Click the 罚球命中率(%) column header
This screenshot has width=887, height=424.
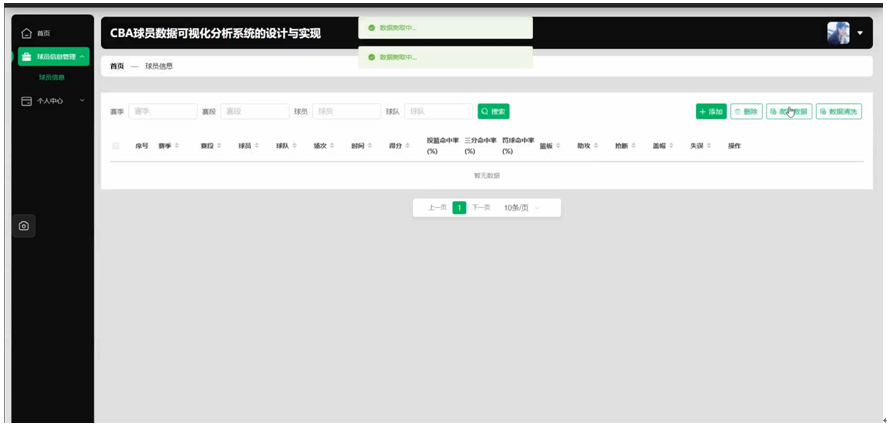518,146
